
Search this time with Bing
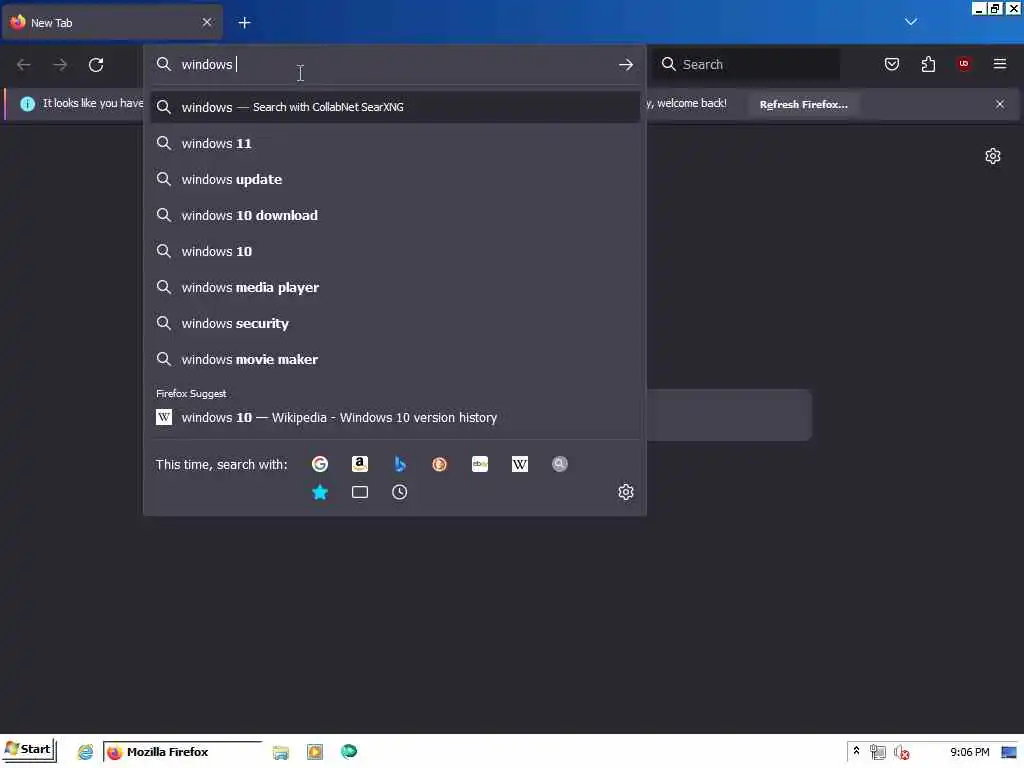[x=400, y=464]
